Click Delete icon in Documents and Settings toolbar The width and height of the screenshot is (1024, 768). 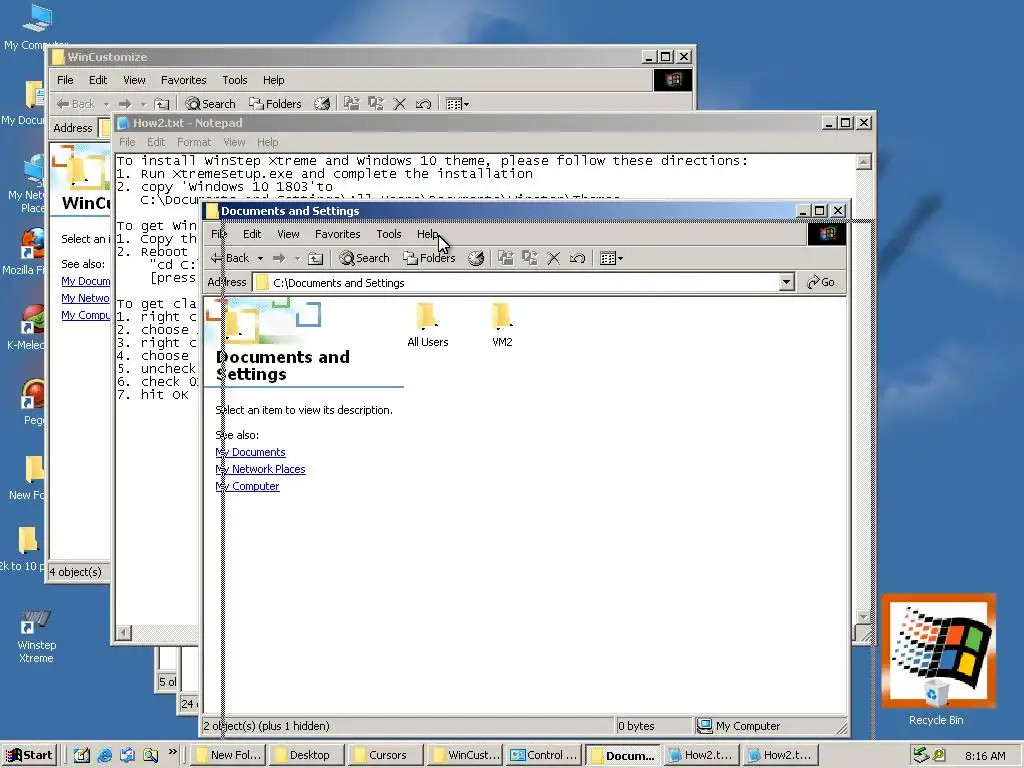coord(554,259)
